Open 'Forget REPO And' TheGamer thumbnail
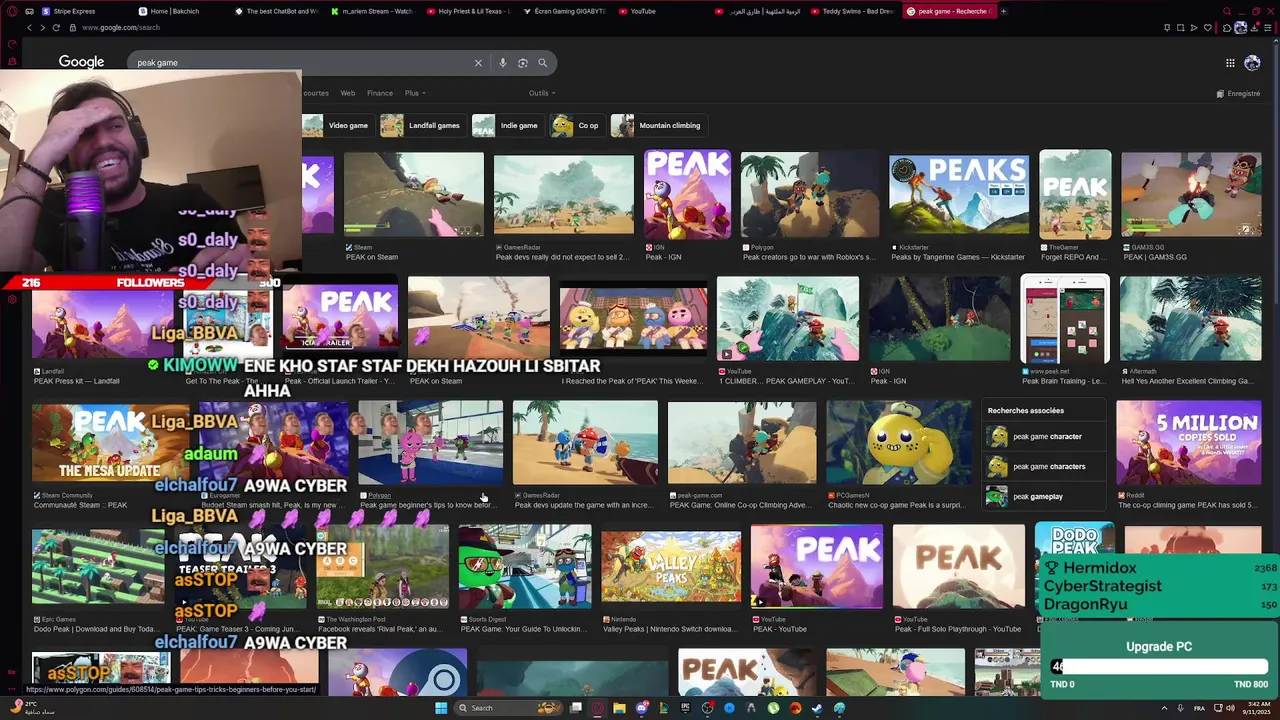Viewport: 1280px width, 720px height. point(1075,195)
